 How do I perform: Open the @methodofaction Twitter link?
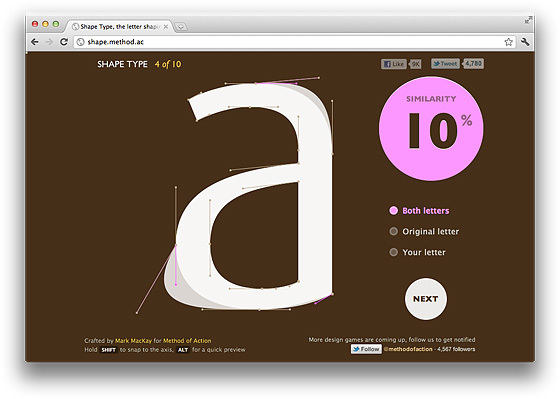(x=408, y=349)
